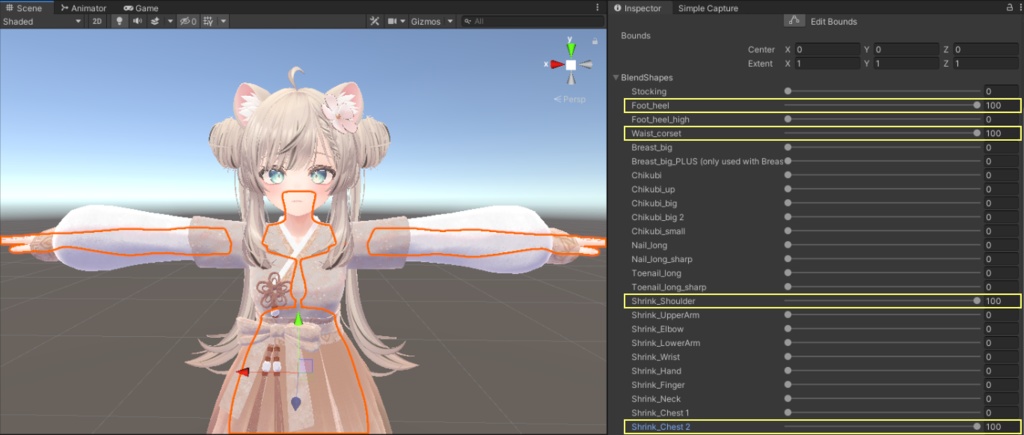Open the component tools wrench icon
Image resolution: width=1024 pixels, height=435 pixels.
click(374, 21)
